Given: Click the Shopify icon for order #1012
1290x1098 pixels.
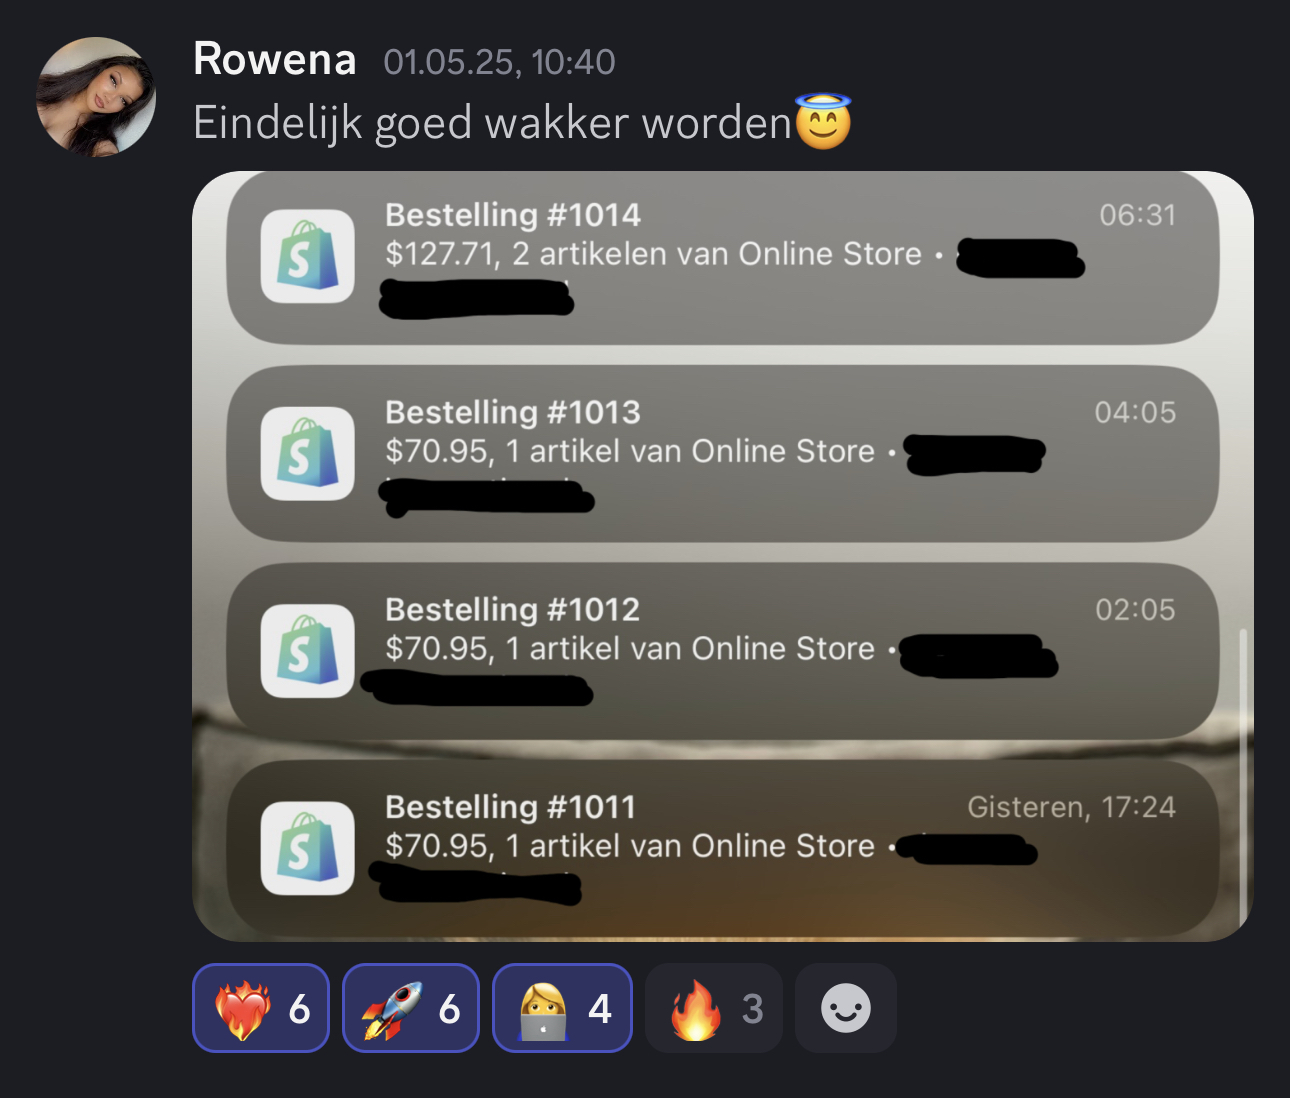Looking at the screenshot, I should [x=308, y=651].
